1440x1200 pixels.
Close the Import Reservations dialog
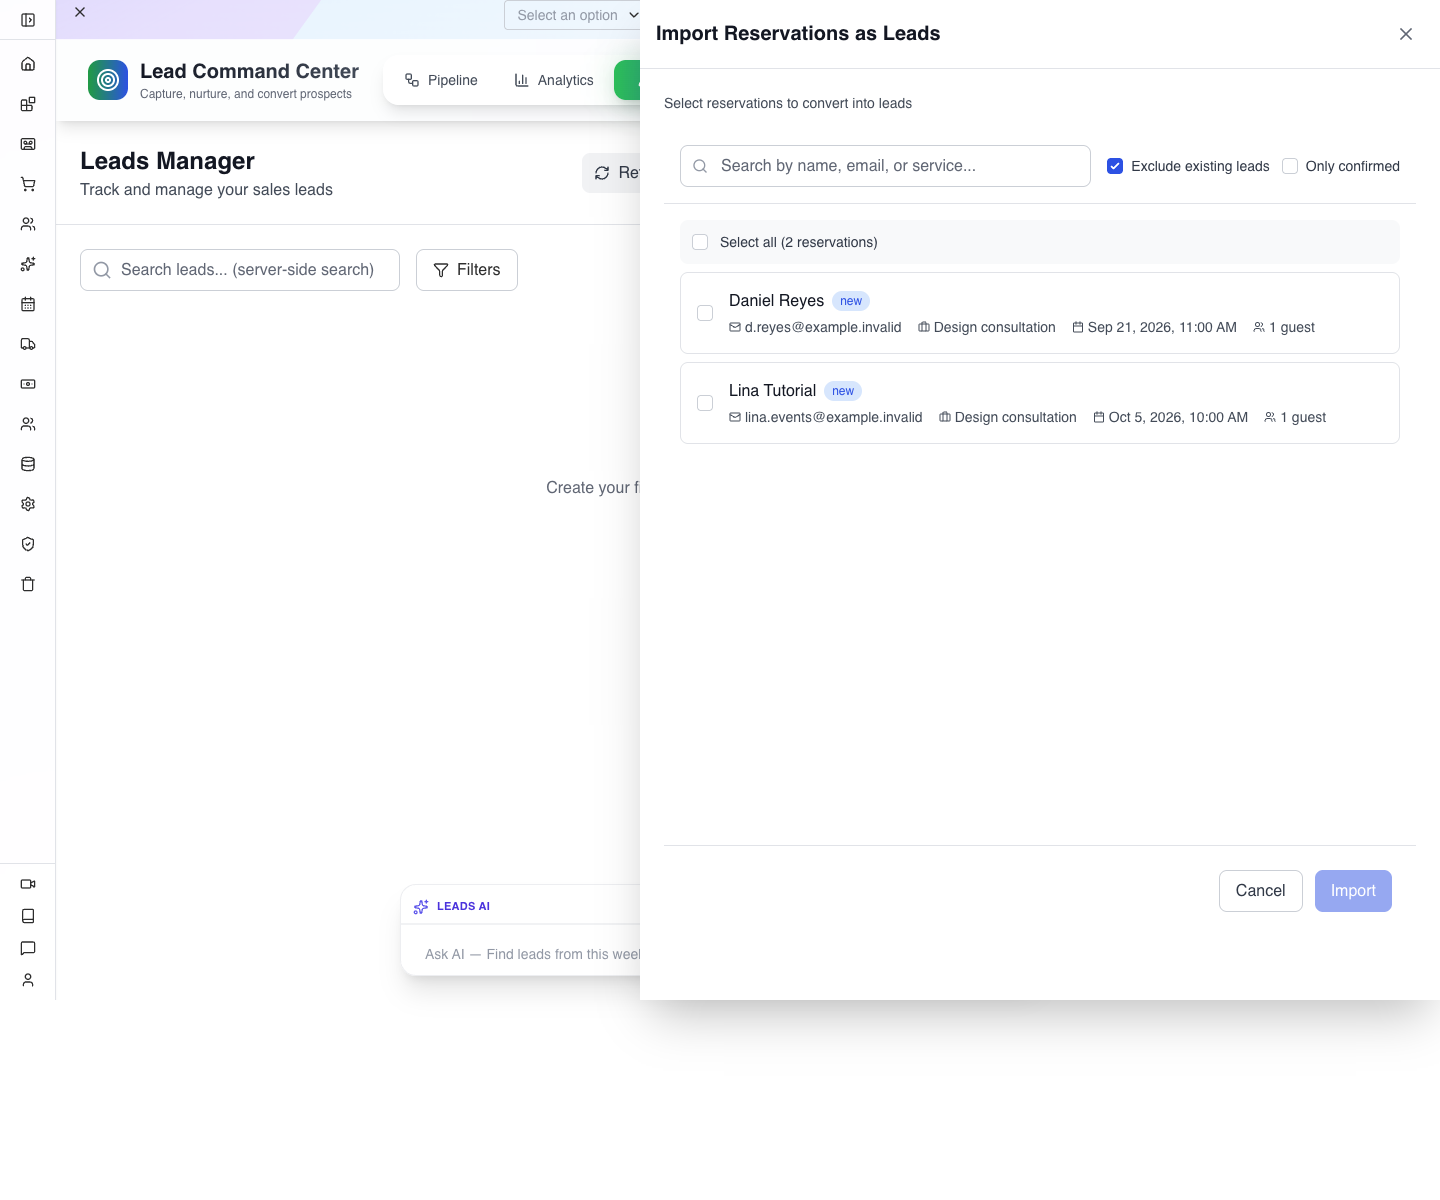[x=1406, y=34]
